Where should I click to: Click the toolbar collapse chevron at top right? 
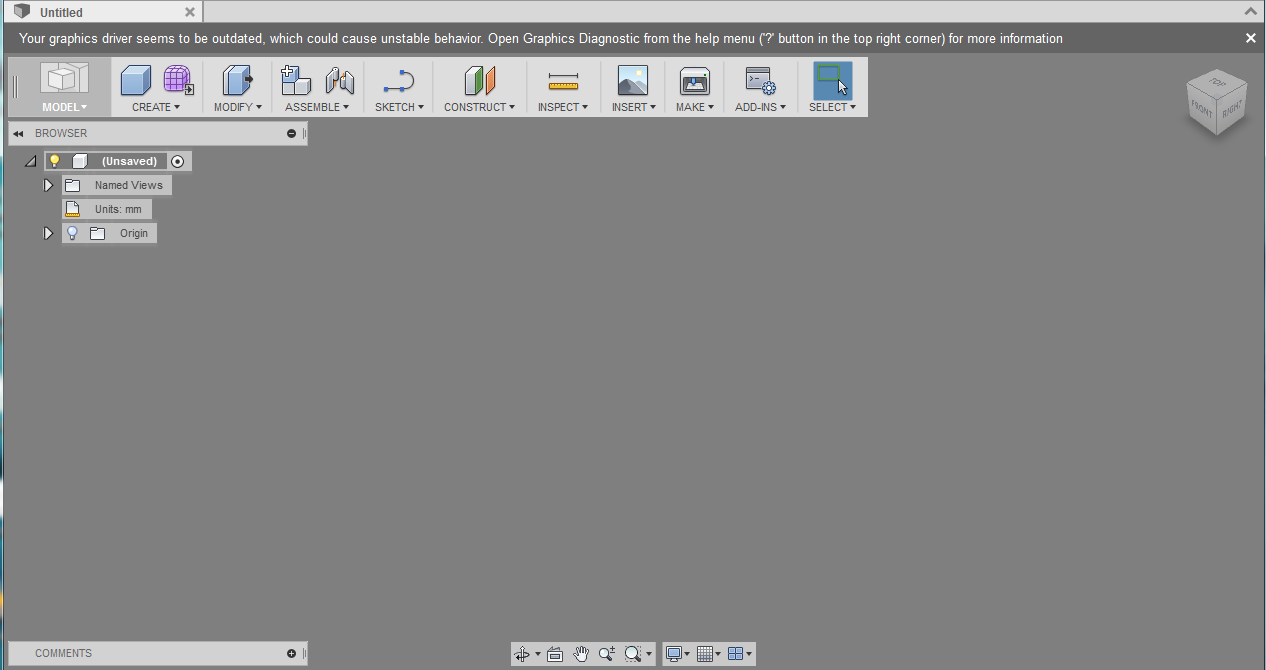tap(1251, 11)
